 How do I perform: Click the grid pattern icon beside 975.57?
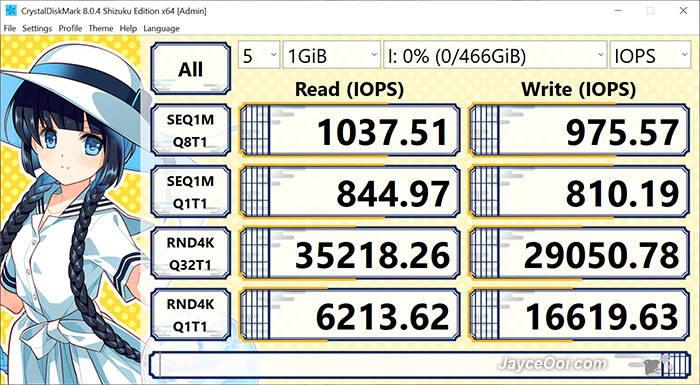[x=484, y=130]
